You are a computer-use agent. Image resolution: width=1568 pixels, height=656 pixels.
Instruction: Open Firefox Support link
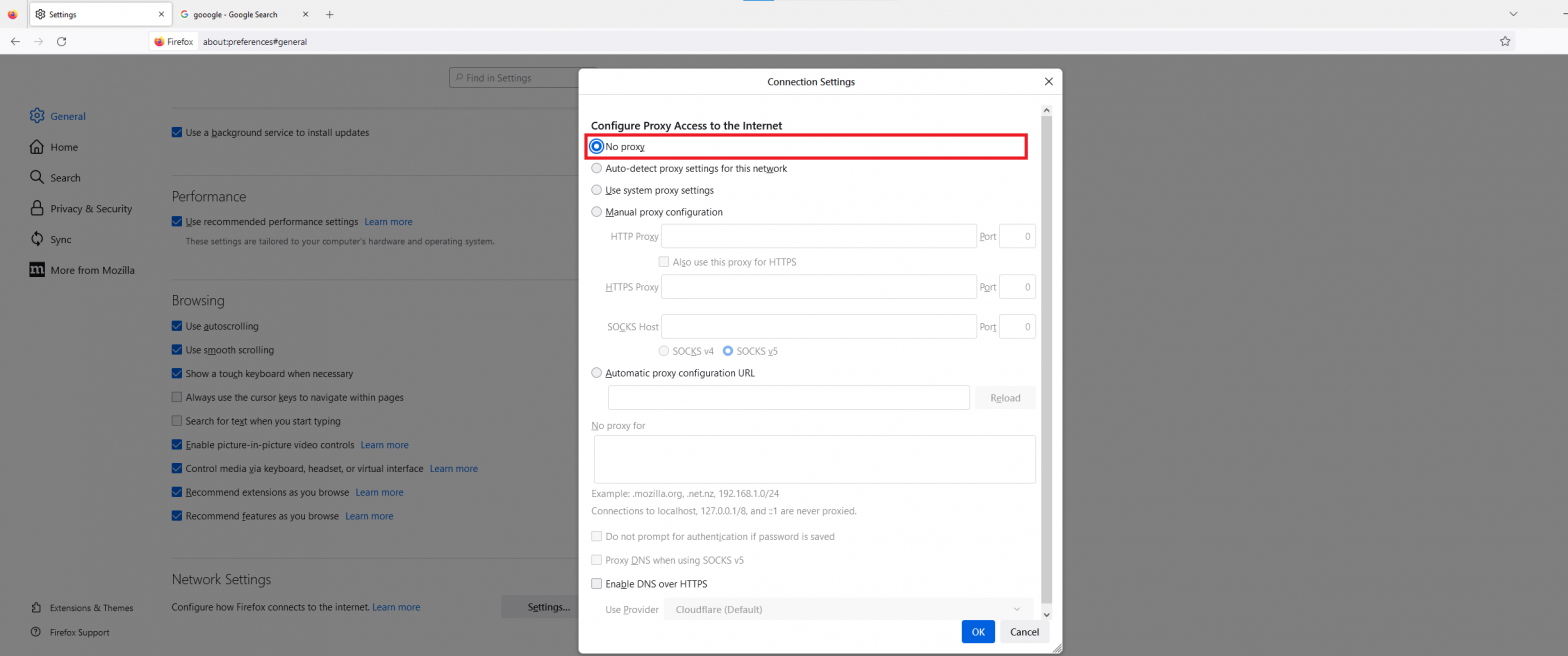(x=70, y=632)
